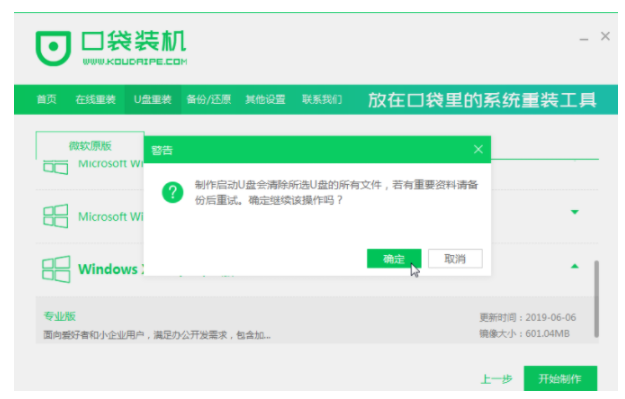Close the 警告 dialog with its X
This screenshot has height=399, width=625.
(478, 149)
